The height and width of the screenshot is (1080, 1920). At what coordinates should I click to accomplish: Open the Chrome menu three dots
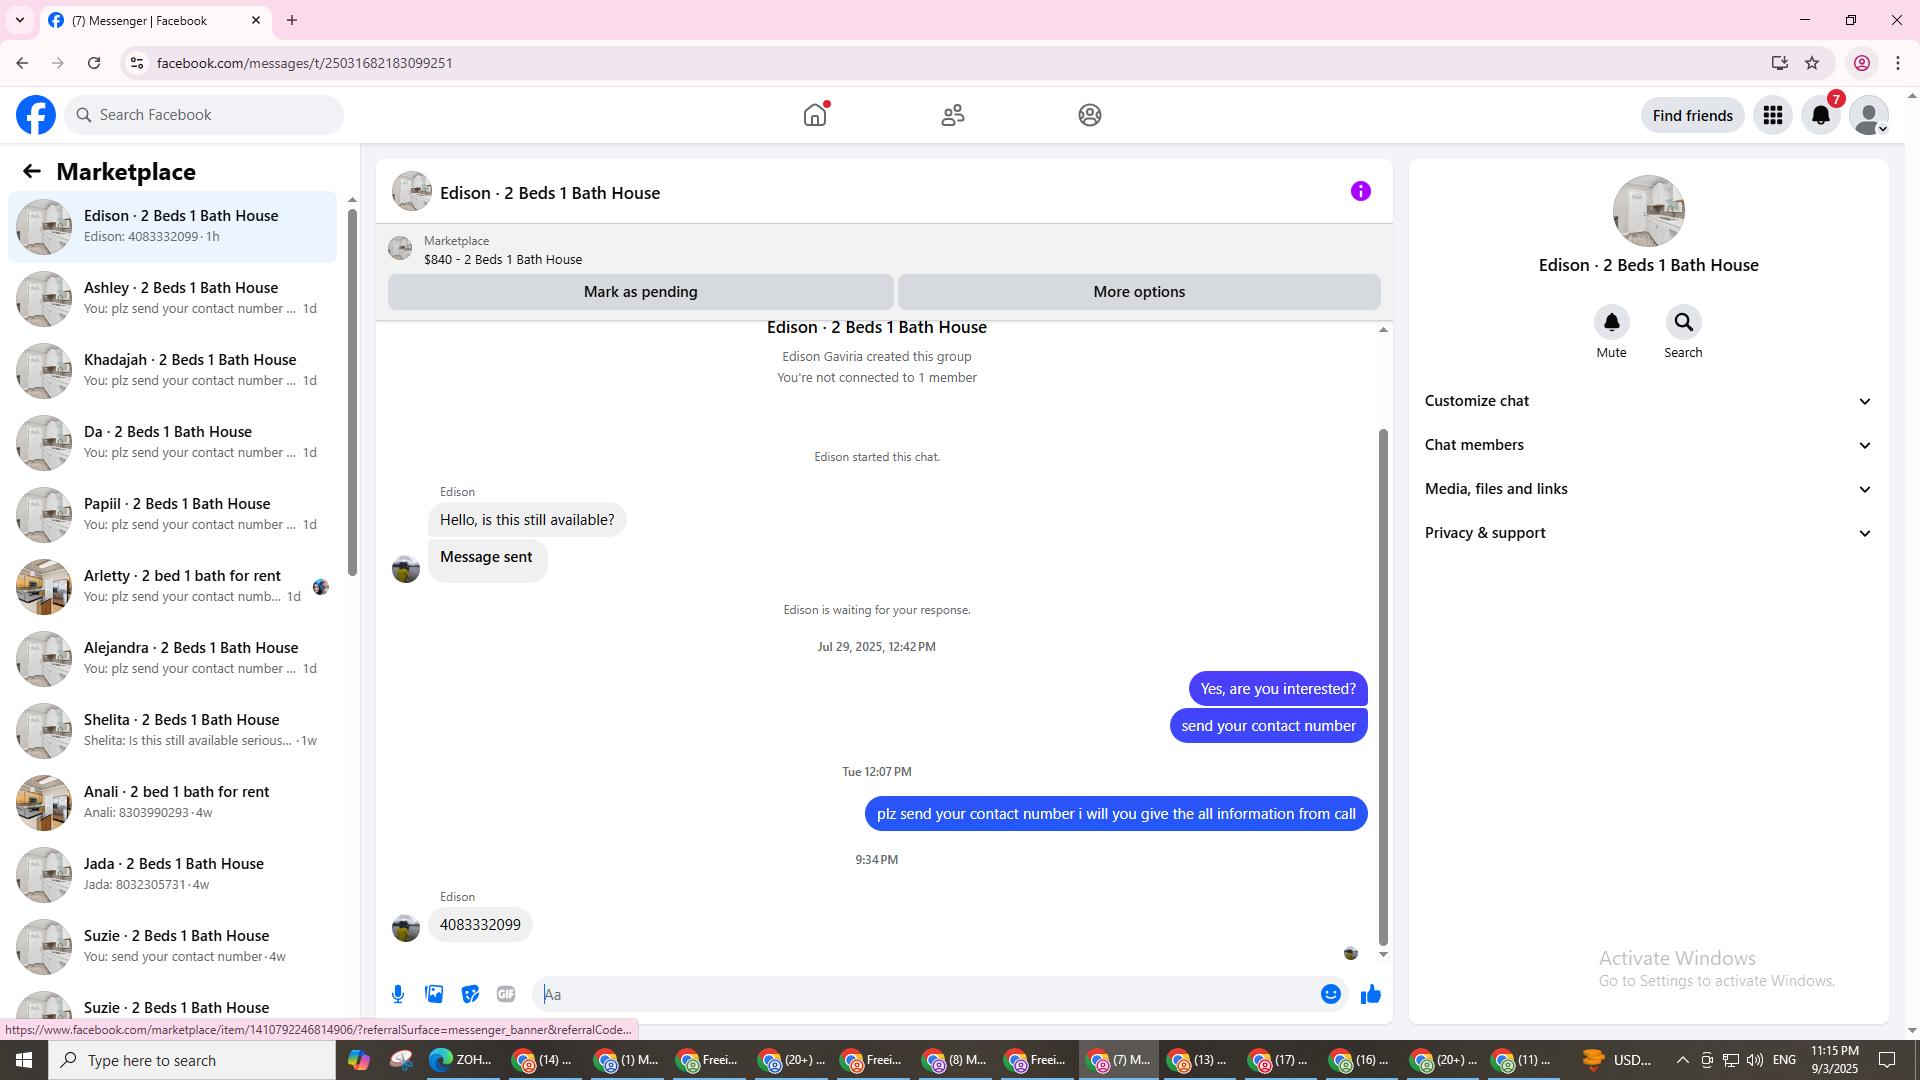(1898, 63)
